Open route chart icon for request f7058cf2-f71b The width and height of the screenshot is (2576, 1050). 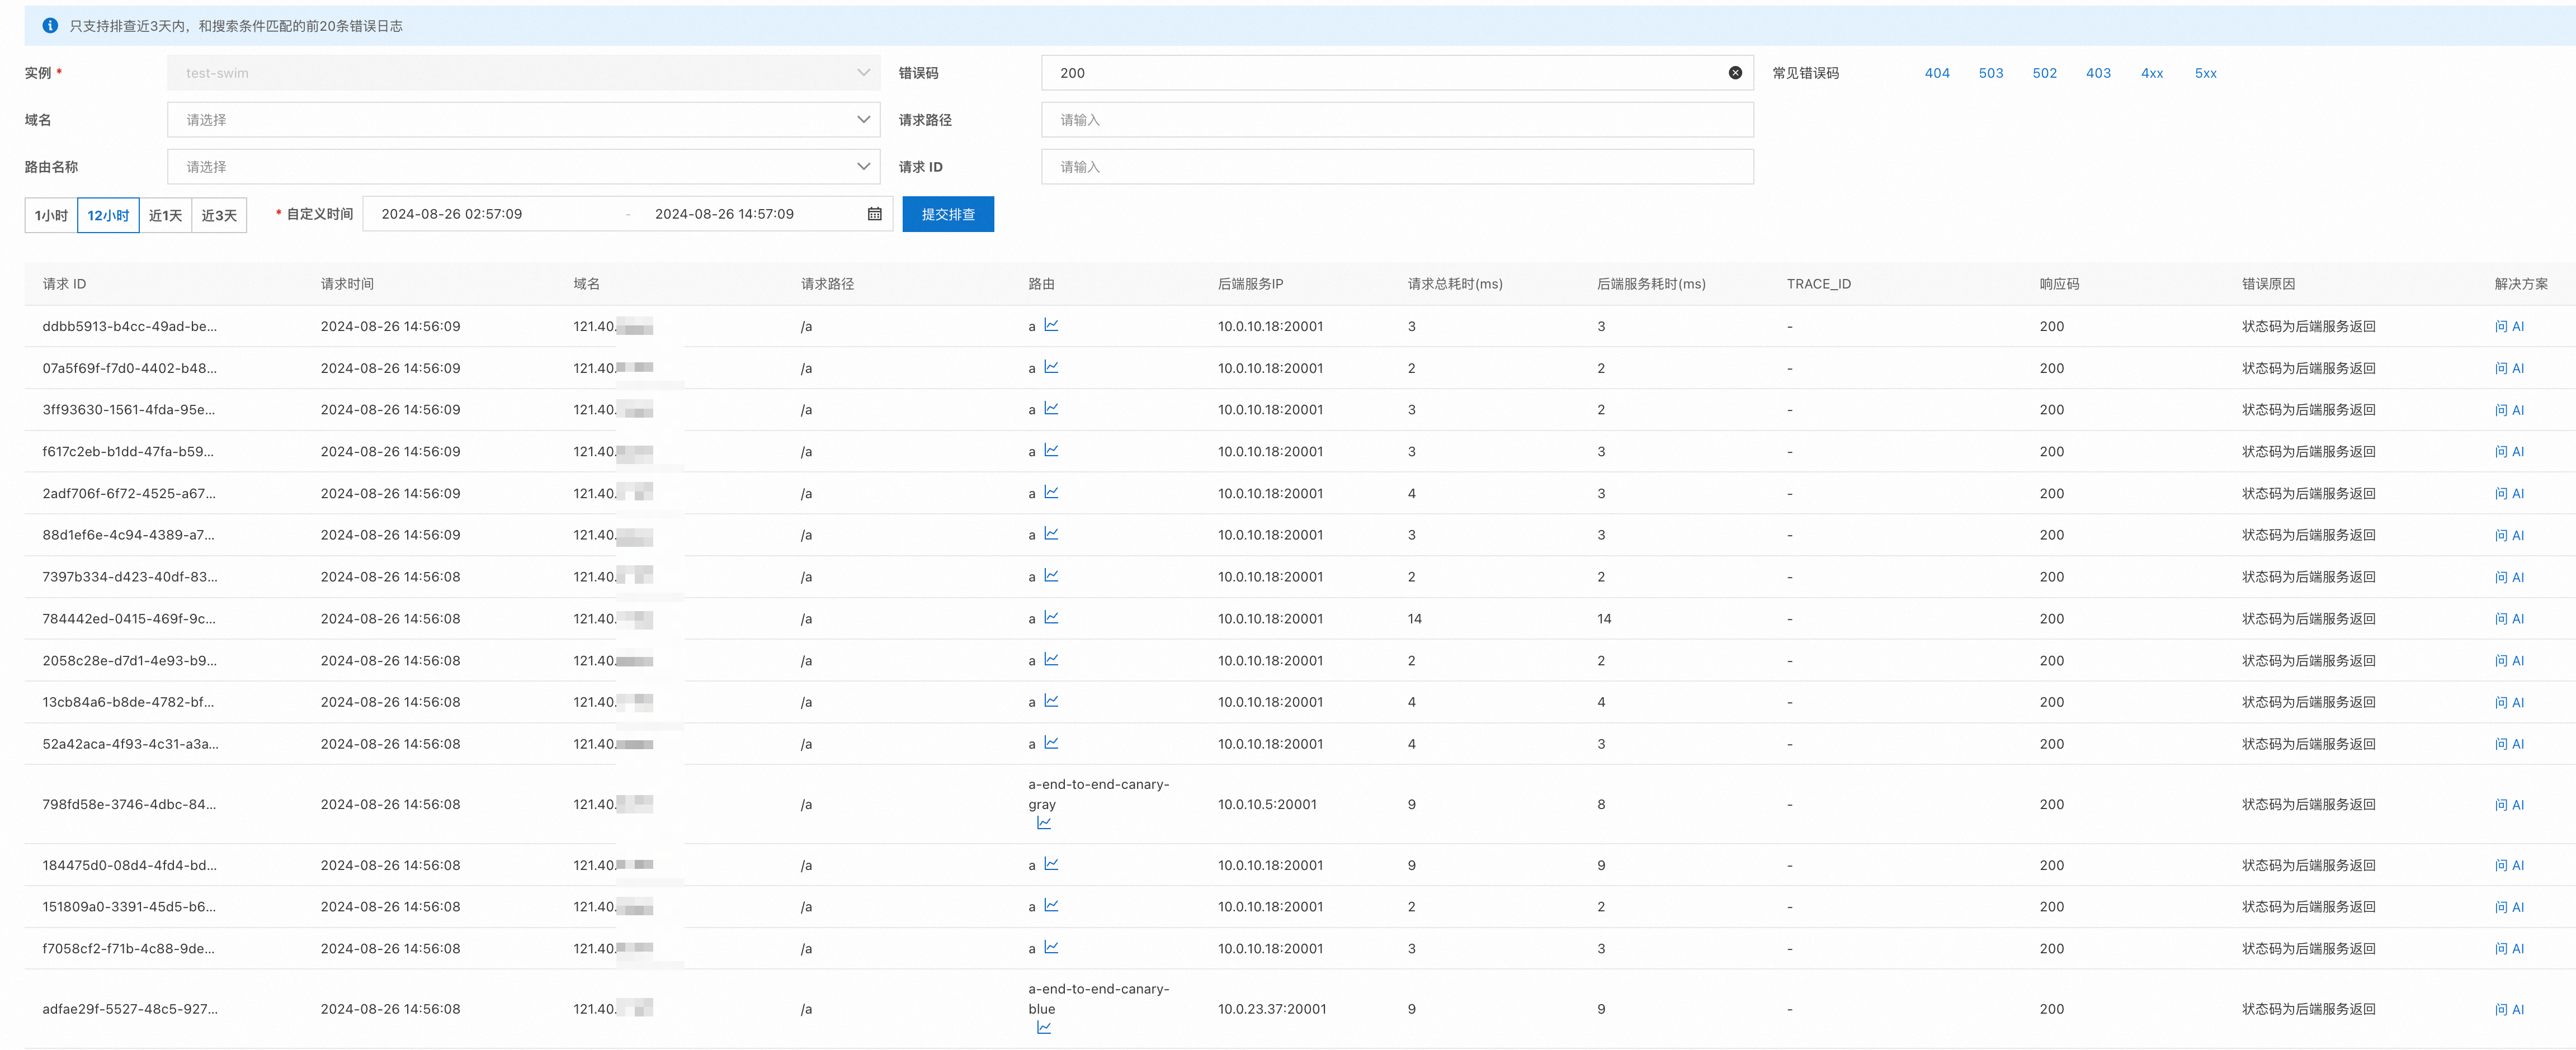click(x=1051, y=948)
